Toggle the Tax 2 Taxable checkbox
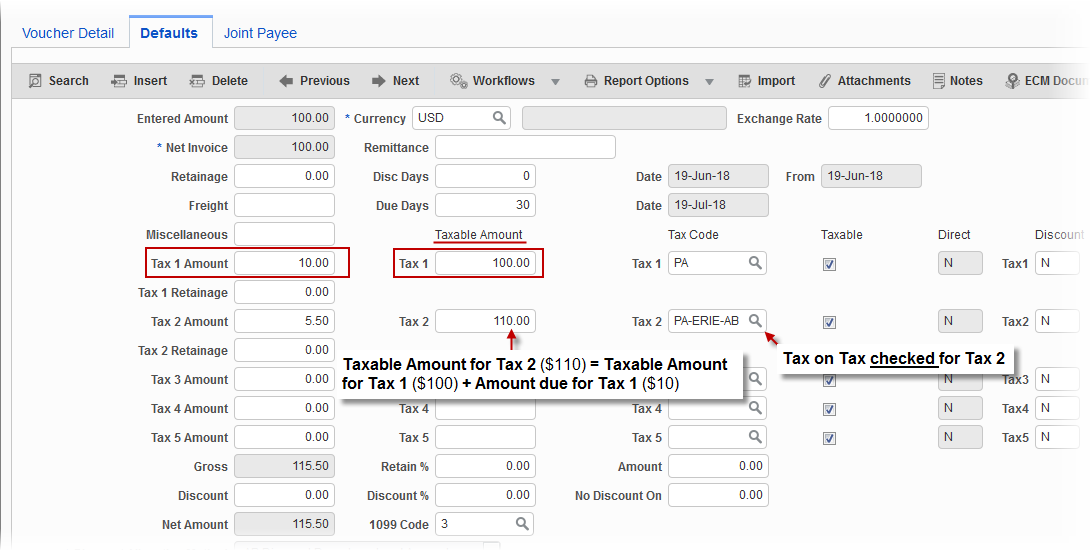 829,322
